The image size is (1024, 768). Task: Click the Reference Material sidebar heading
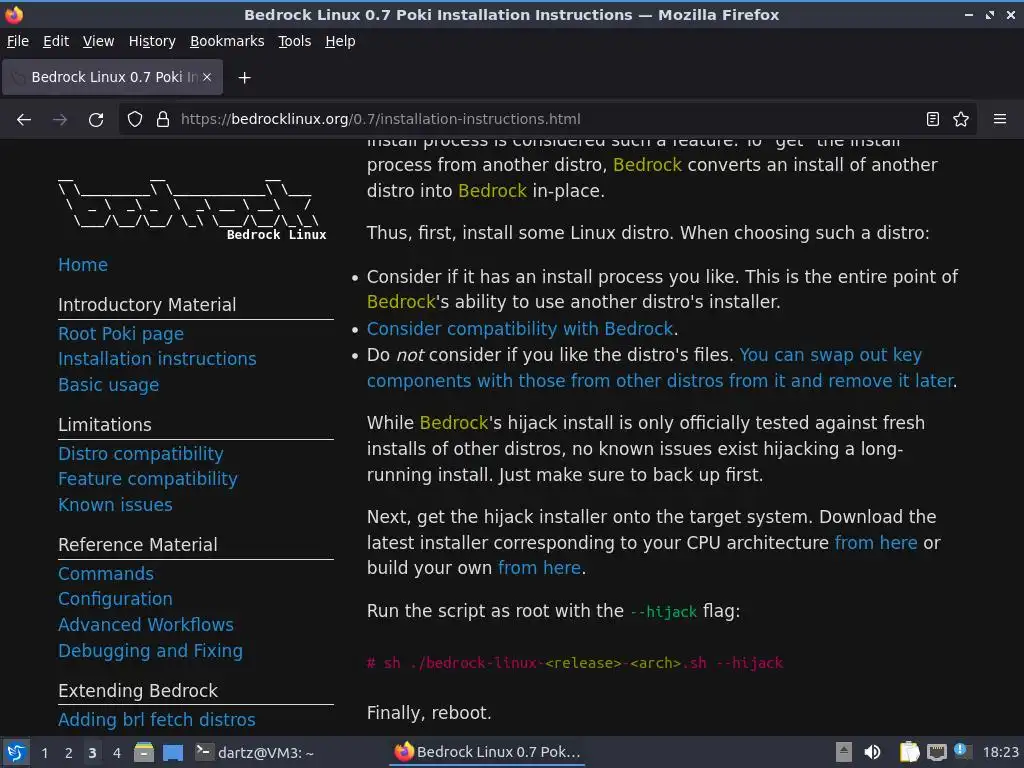point(138,545)
